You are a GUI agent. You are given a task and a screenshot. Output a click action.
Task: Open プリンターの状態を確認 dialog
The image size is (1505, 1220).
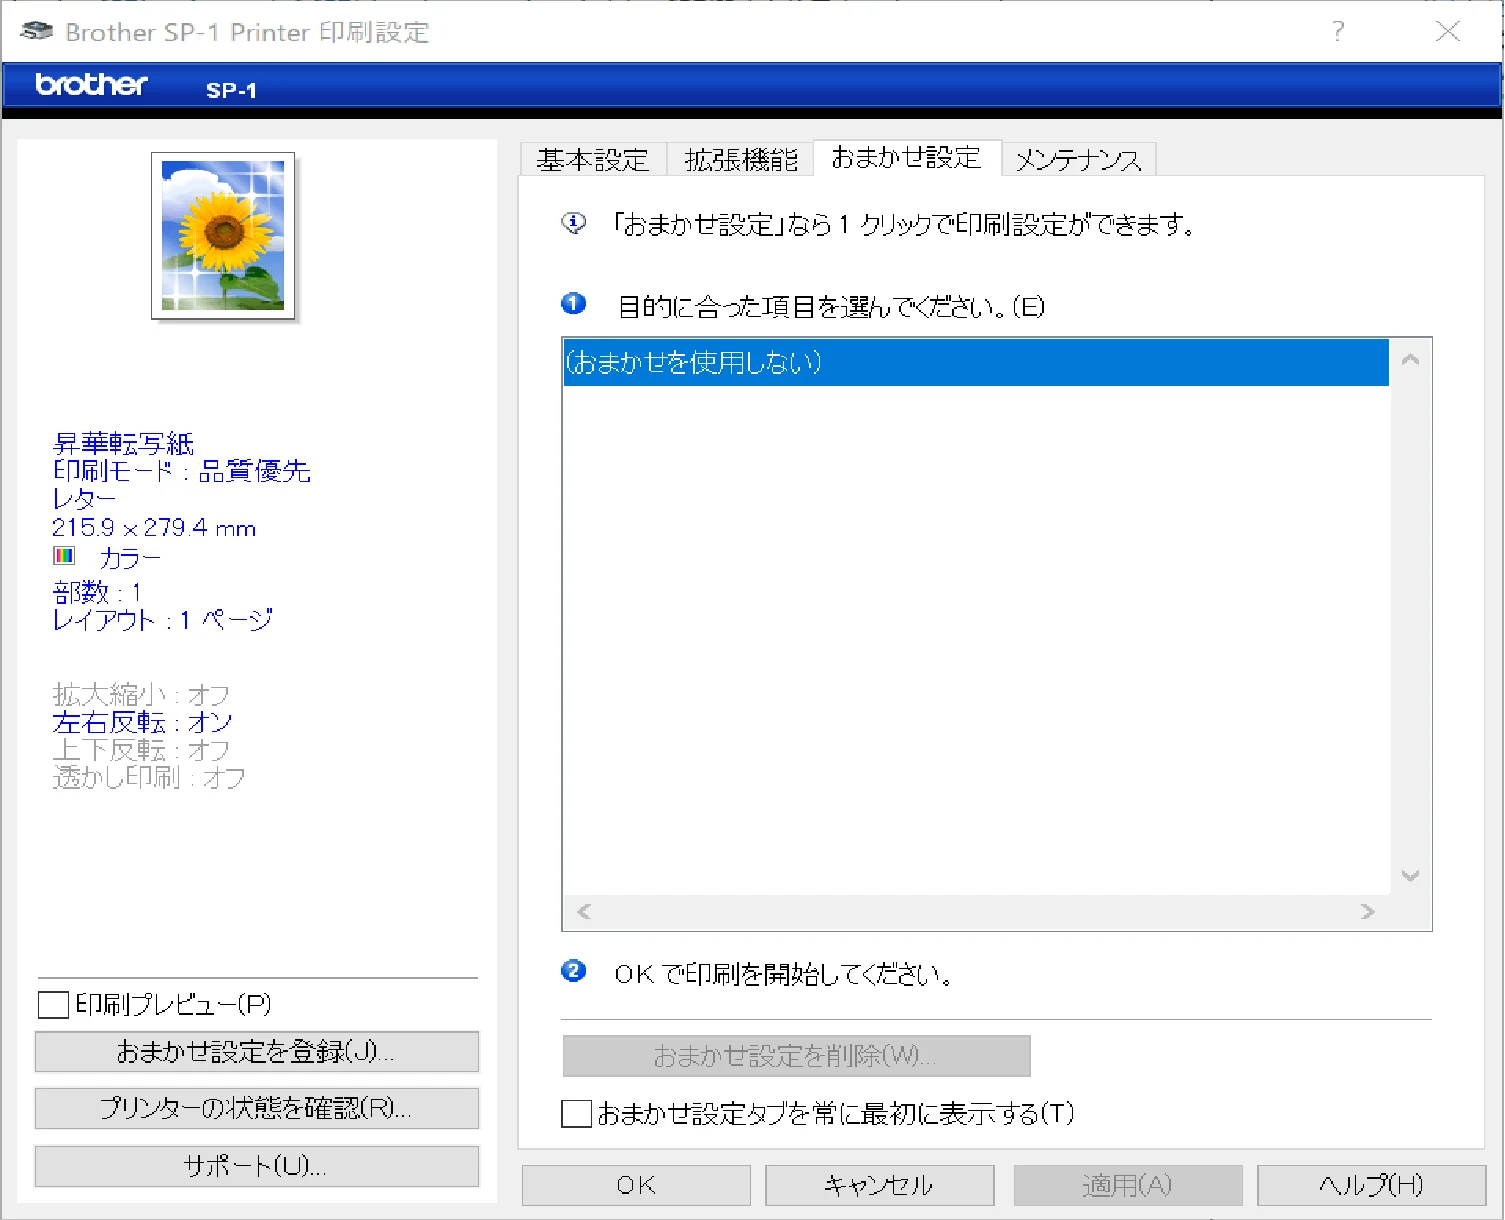(x=257, y=1108)
